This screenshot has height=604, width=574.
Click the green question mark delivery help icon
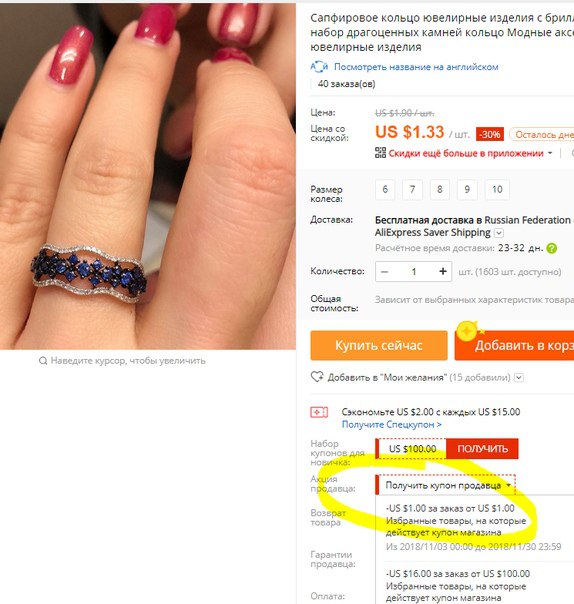552,248
